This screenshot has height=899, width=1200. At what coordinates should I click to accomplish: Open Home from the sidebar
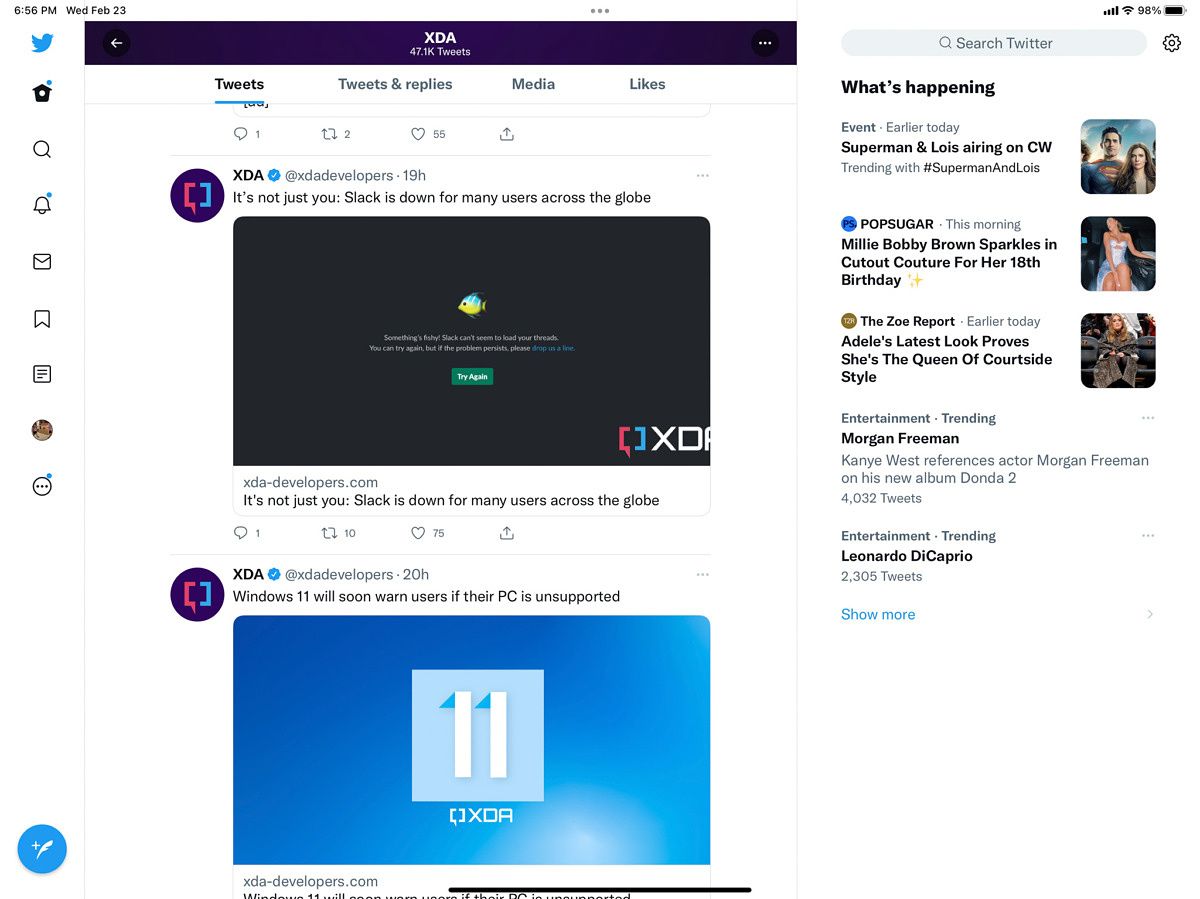pos(42,92)
